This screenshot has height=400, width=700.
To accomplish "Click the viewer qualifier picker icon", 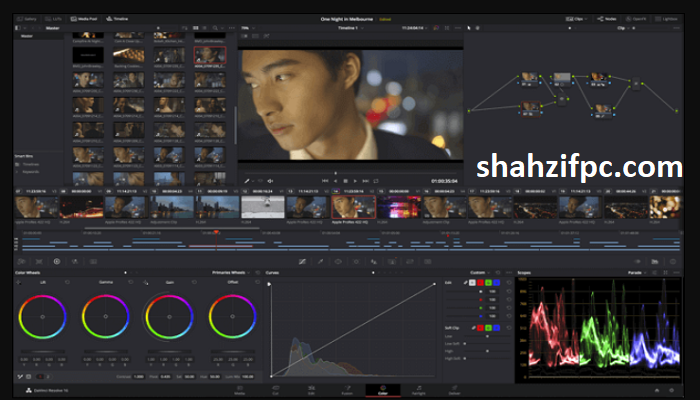I will tap(246, 181).
